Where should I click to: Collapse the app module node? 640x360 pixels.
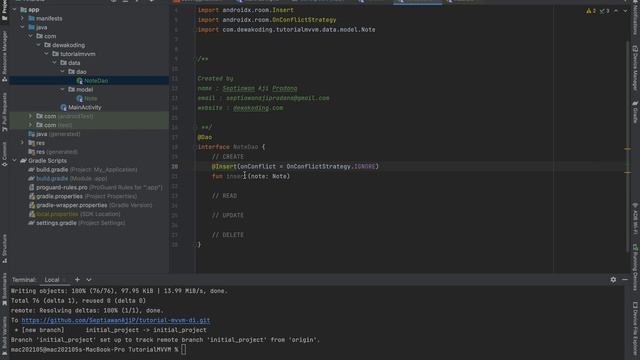point(14,9)
